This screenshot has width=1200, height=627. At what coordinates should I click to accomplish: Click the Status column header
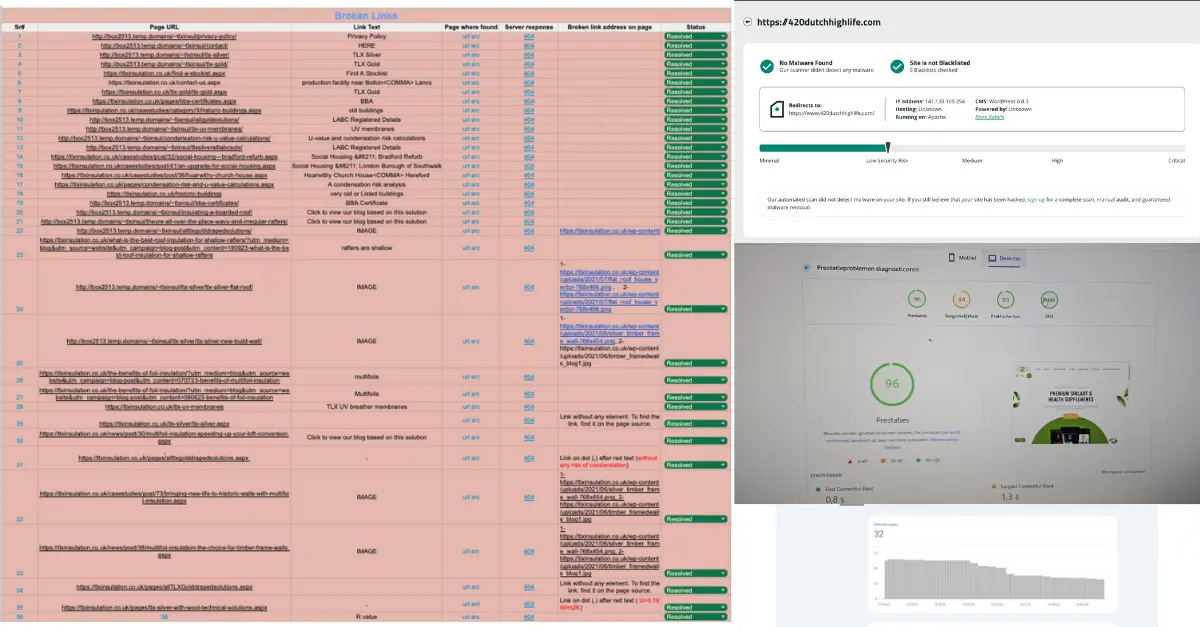pos(696,27)
